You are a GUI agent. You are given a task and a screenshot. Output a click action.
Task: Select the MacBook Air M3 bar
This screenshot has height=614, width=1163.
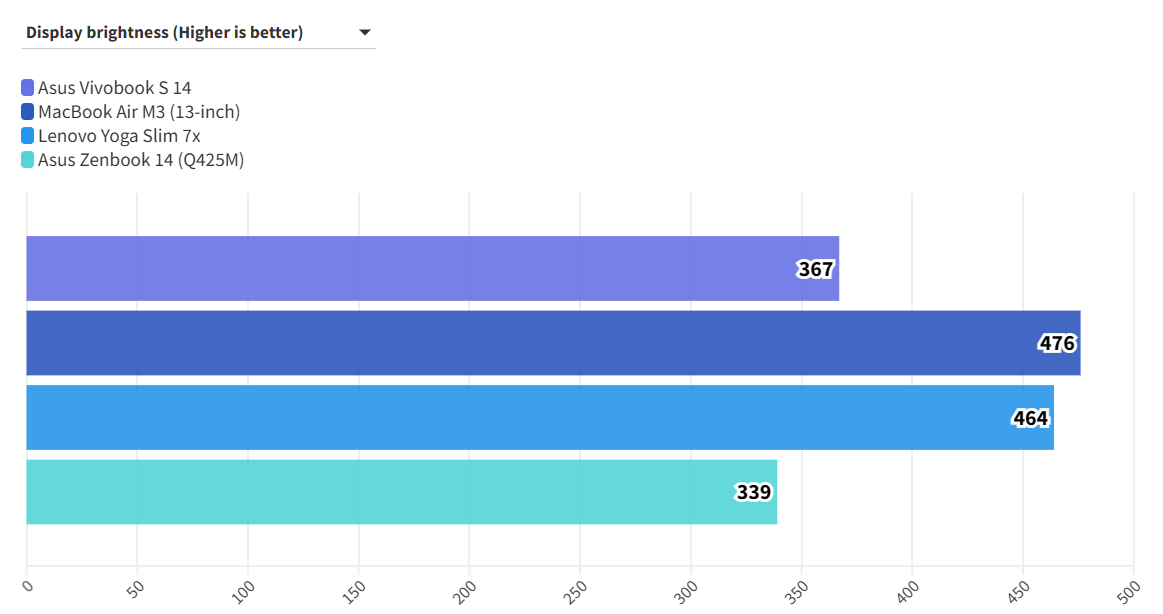[500, 343]
